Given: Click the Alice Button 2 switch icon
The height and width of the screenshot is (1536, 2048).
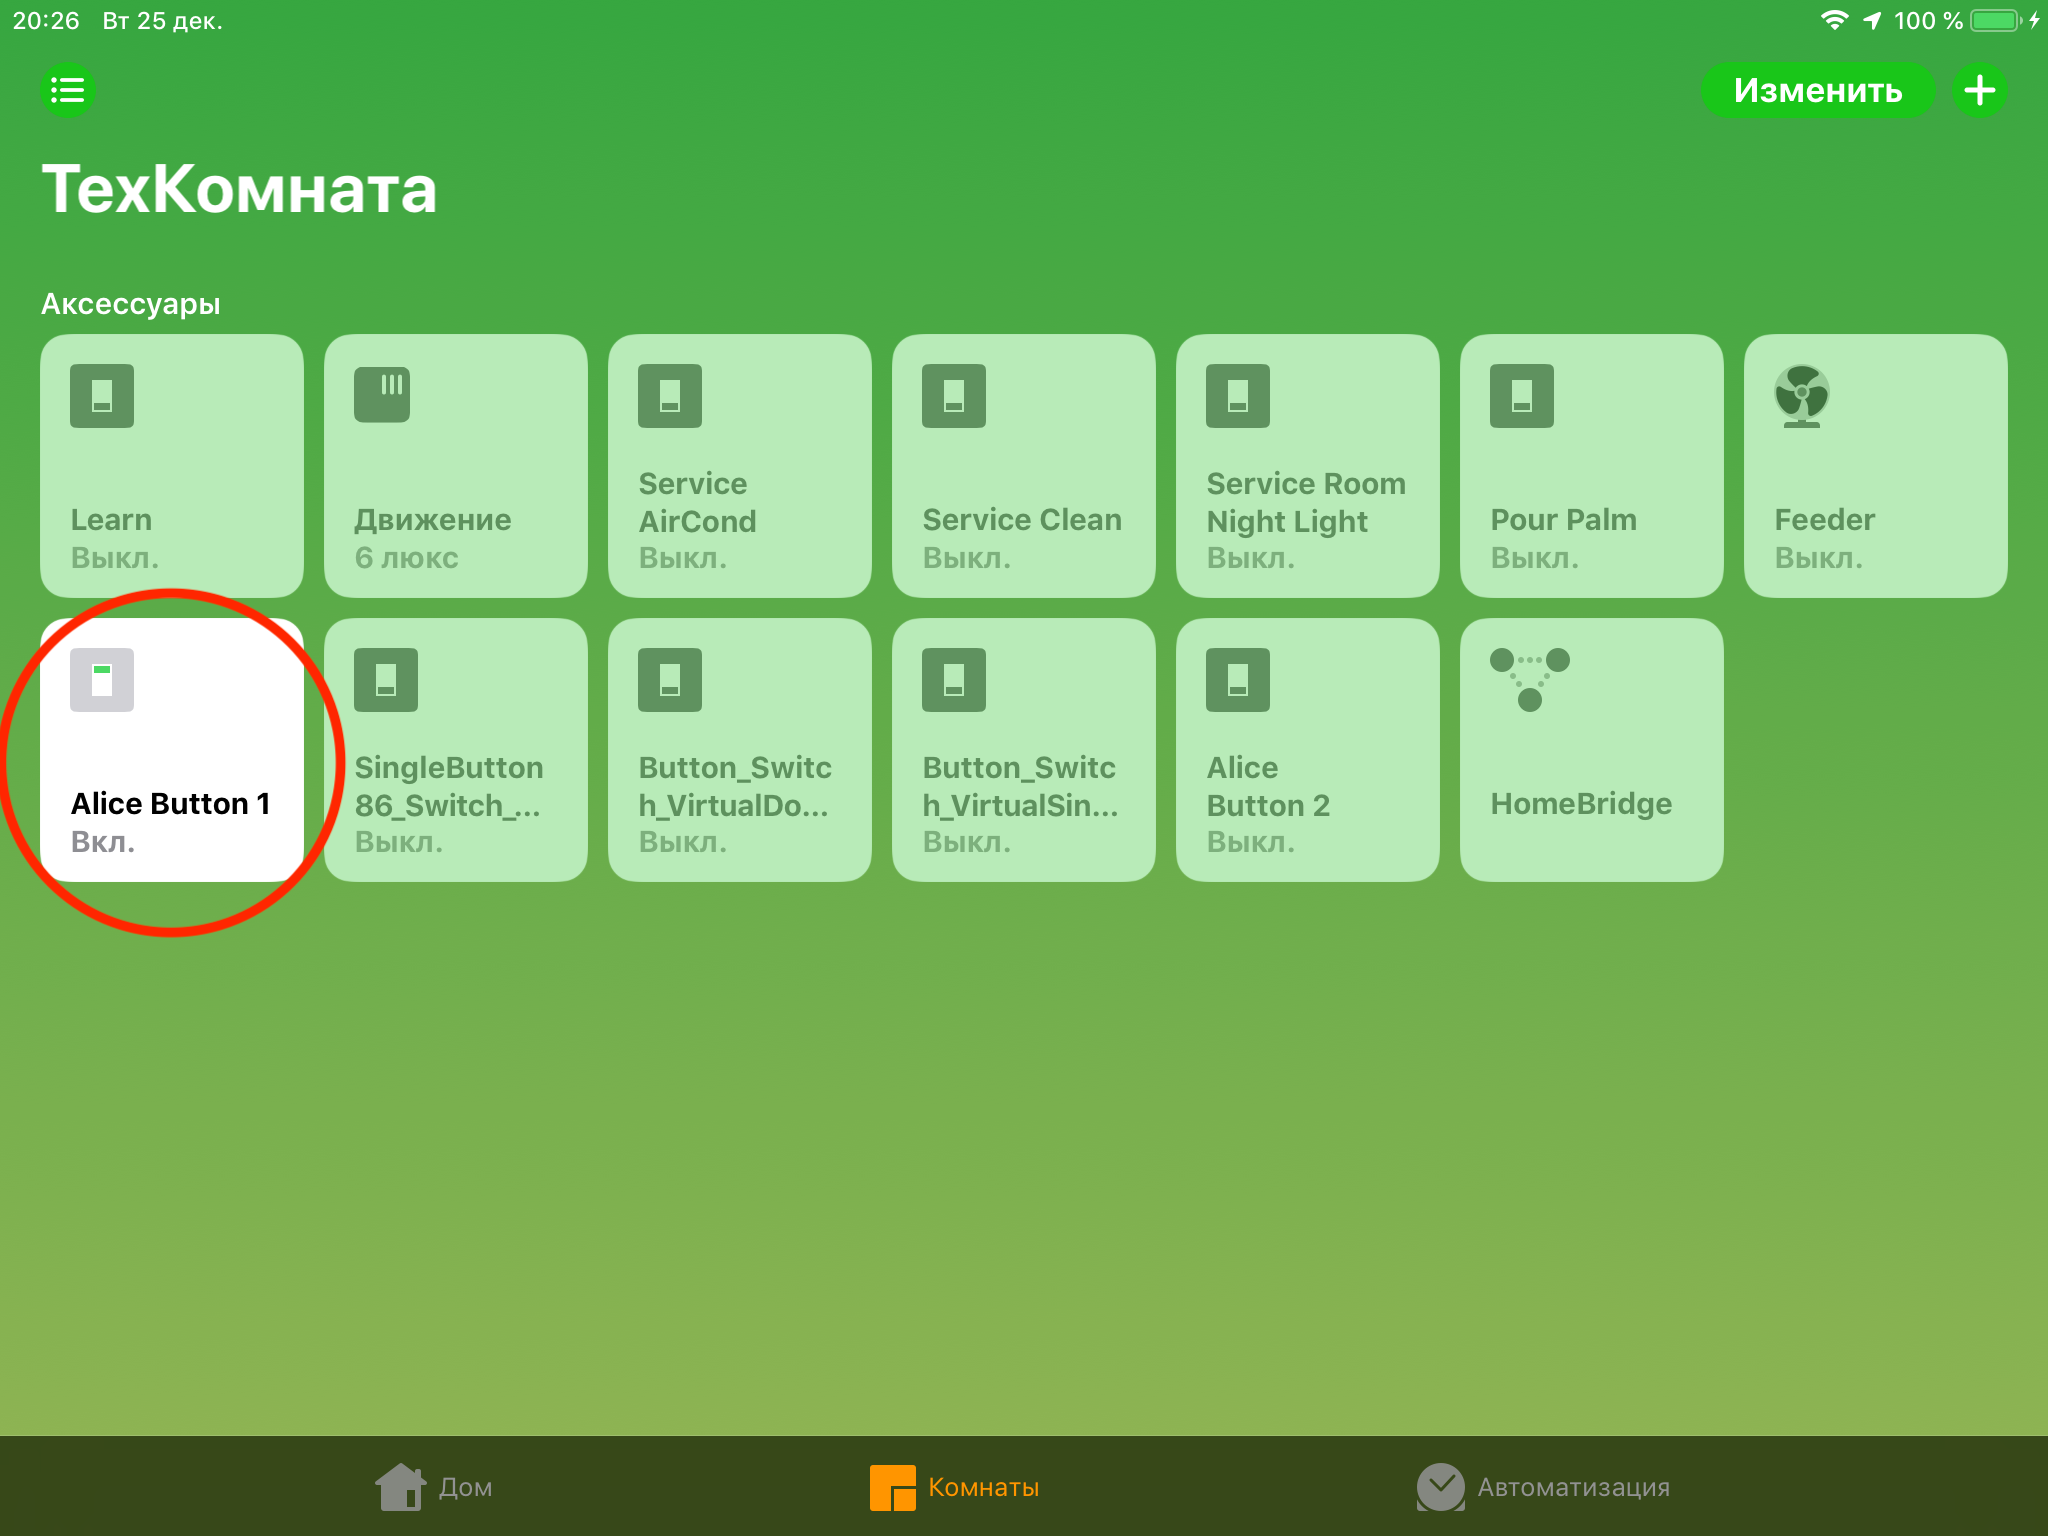Looking at the screenshot, I should [1238, 680].
